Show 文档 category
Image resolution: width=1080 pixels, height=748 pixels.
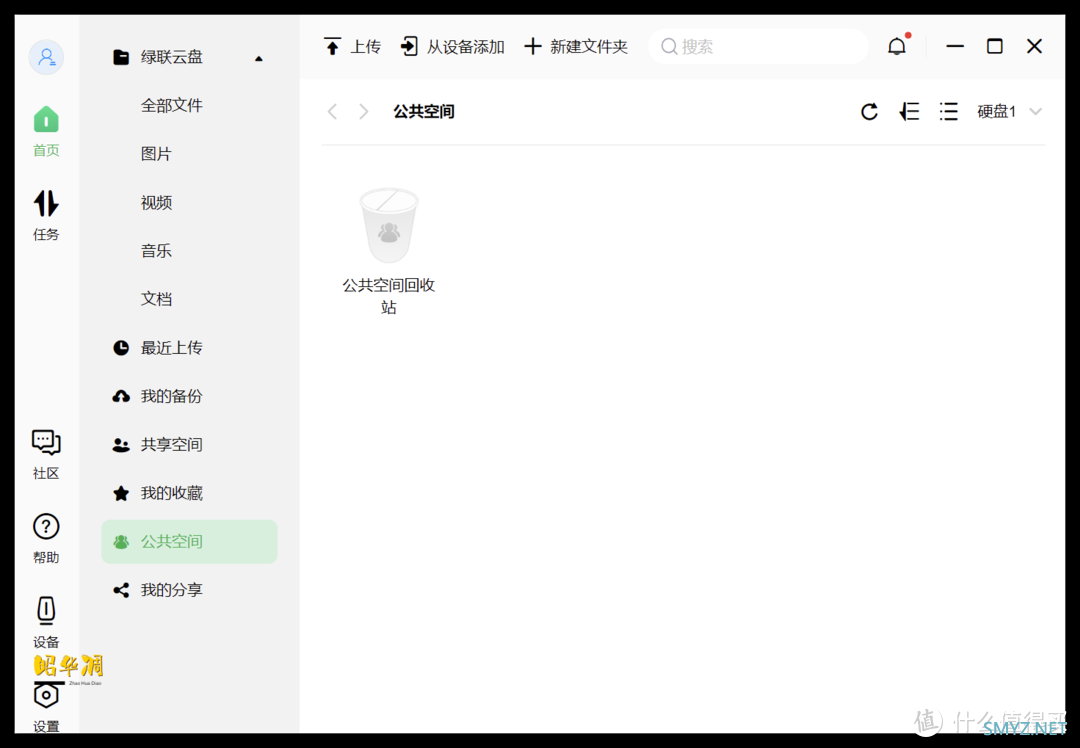[156, 299]
